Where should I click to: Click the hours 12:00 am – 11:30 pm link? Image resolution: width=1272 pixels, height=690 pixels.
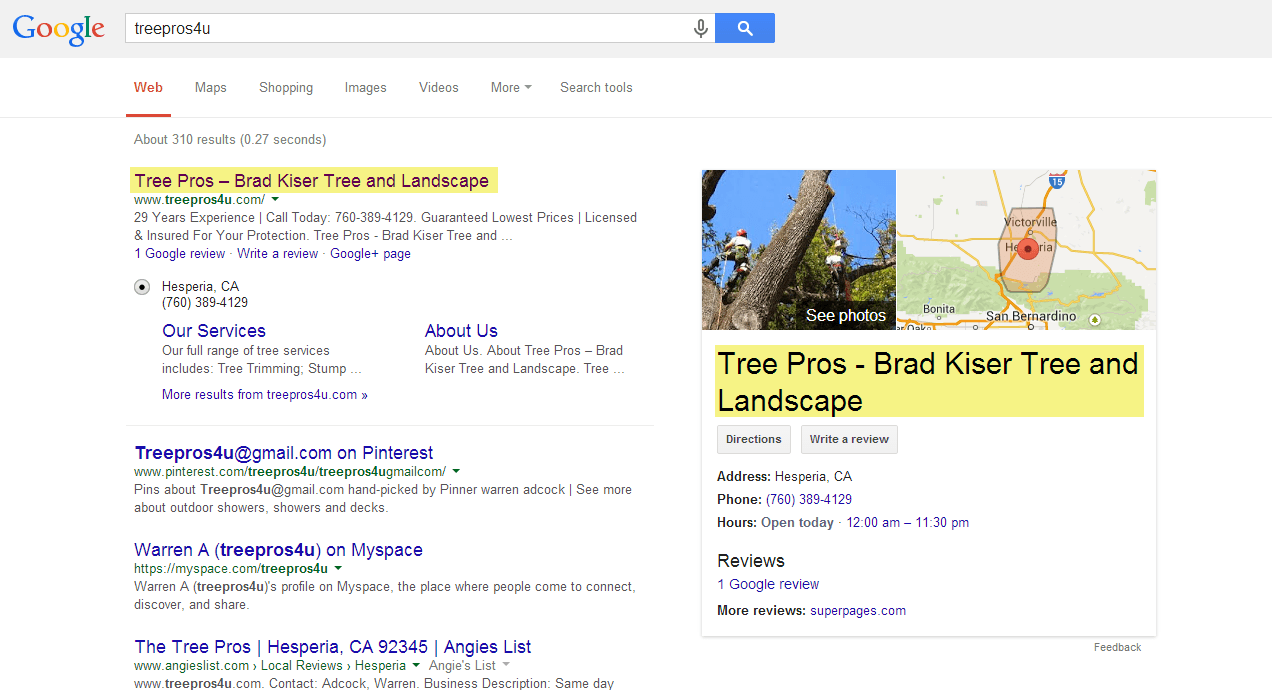[908, 522]
